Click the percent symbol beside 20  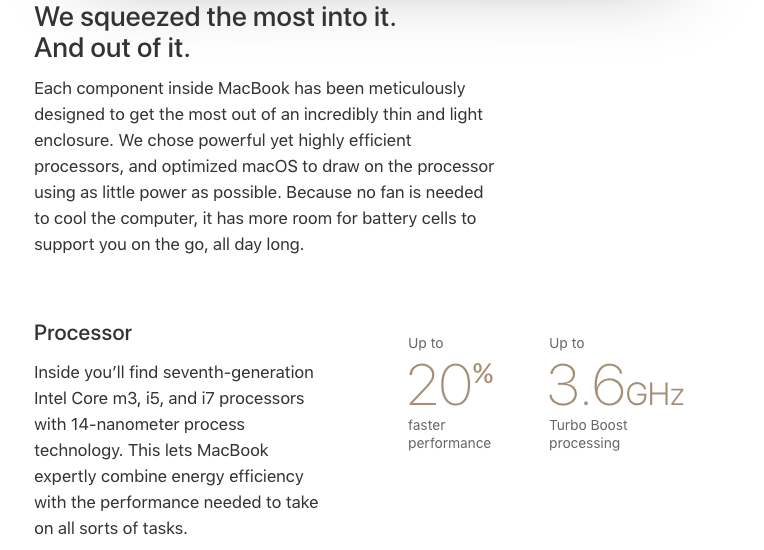(482, 374)
